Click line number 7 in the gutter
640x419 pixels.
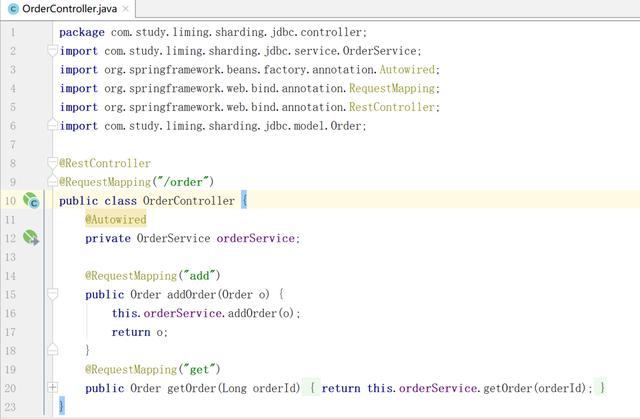pyautogui.click(x=13, y=144)
